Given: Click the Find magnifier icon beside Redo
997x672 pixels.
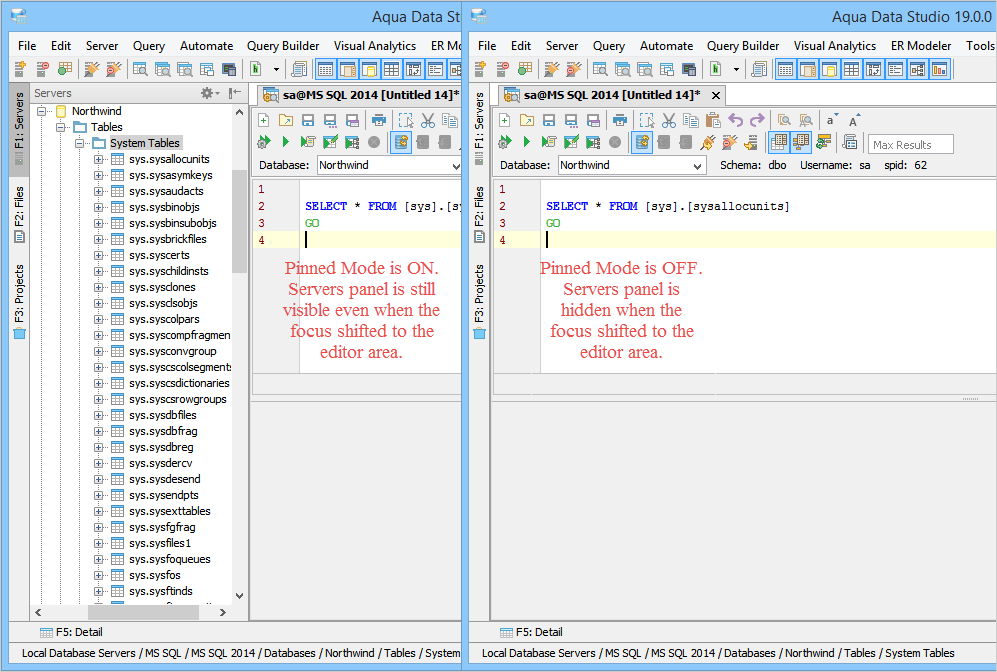Looking at the screenshot, I should pyautogui.click(x=785, y=120).
